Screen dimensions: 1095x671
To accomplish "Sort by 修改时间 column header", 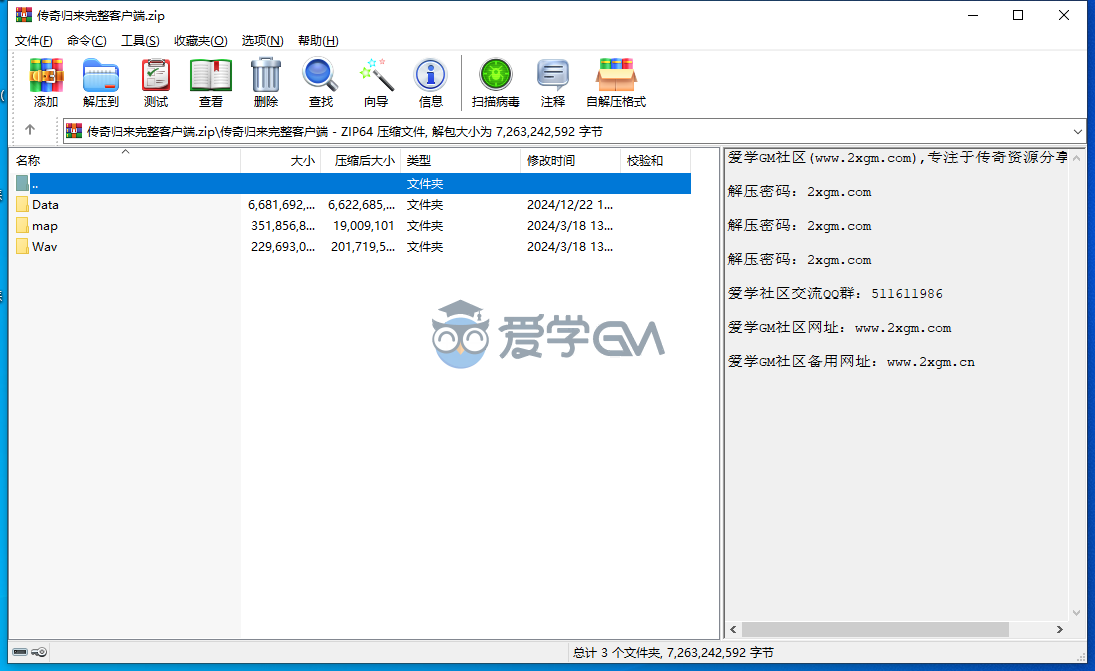I will point(571,161).
